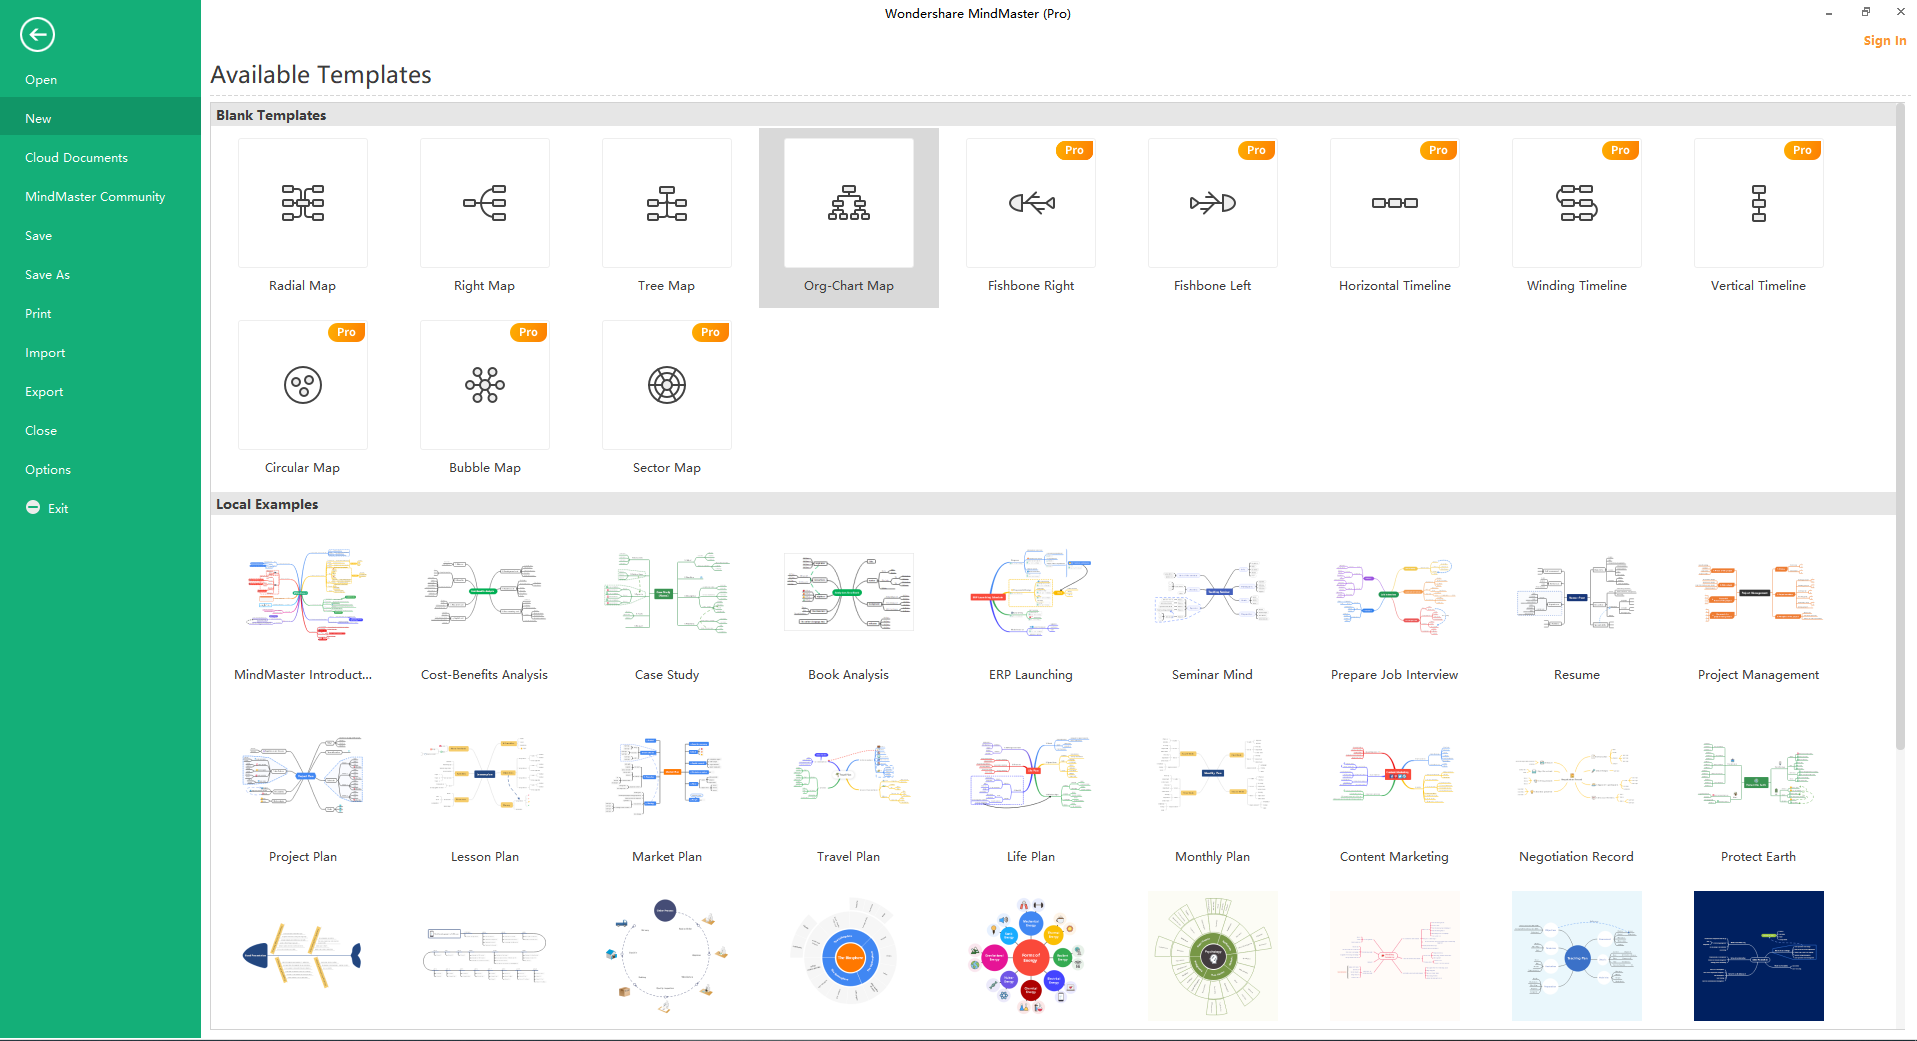Image resolution: width=1917 pixels, height=1041 pixels.
Task: Open the Protect Earth example
Action: pos(1759,774)
